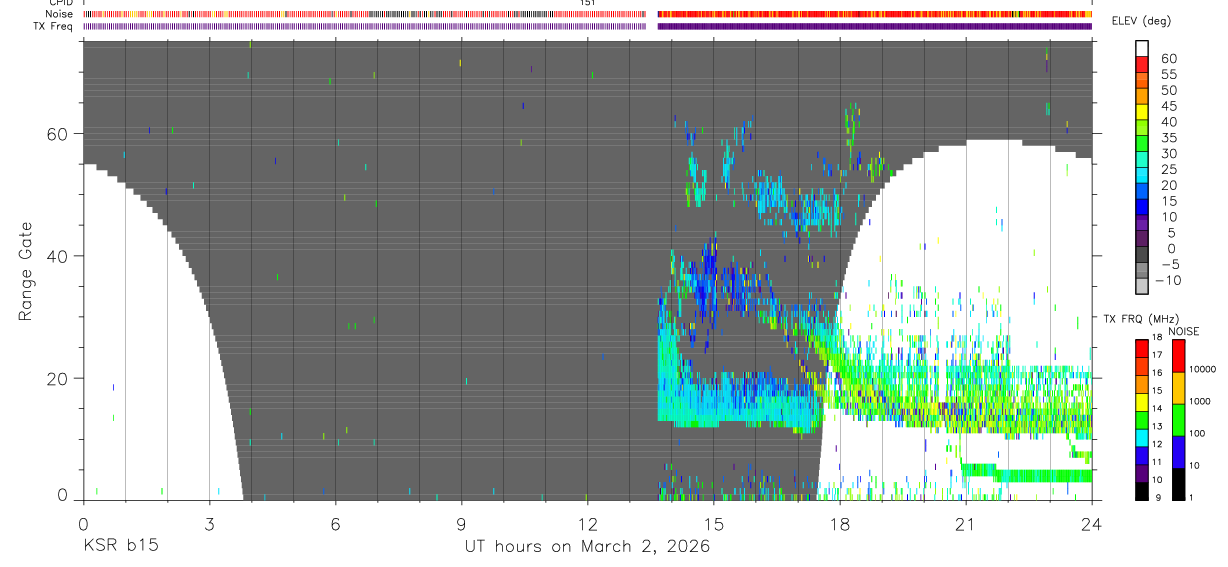1228x567 pixels.
Task: Click the "24" tick label on UT hours axis
Action: [1092, 523]
